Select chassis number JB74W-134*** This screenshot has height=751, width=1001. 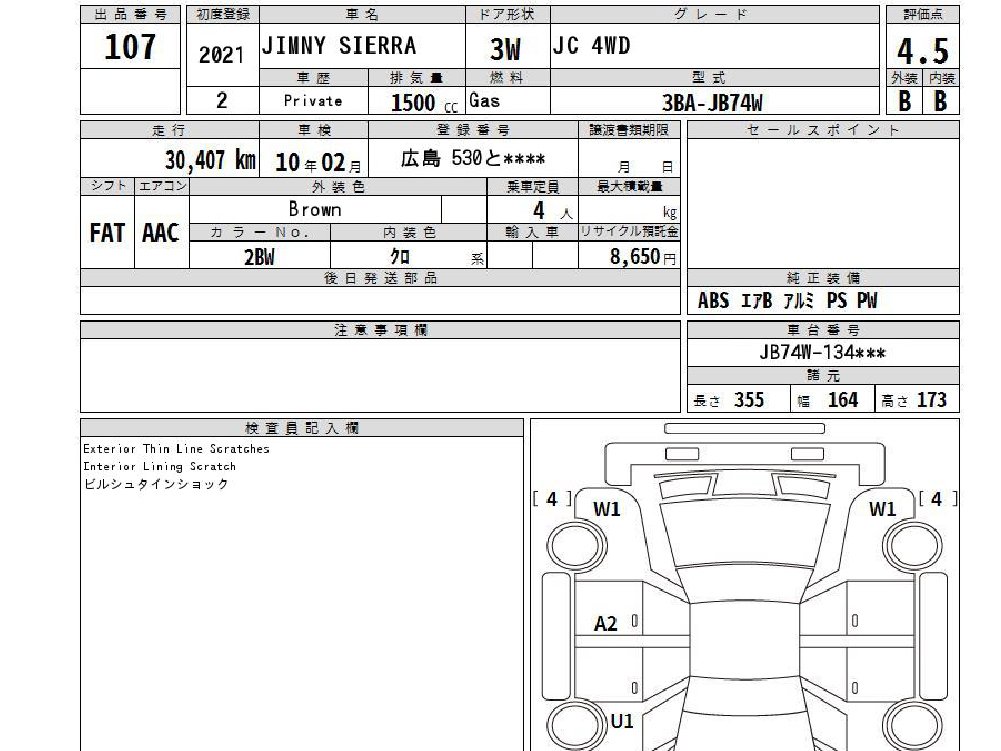click(822, 353)
